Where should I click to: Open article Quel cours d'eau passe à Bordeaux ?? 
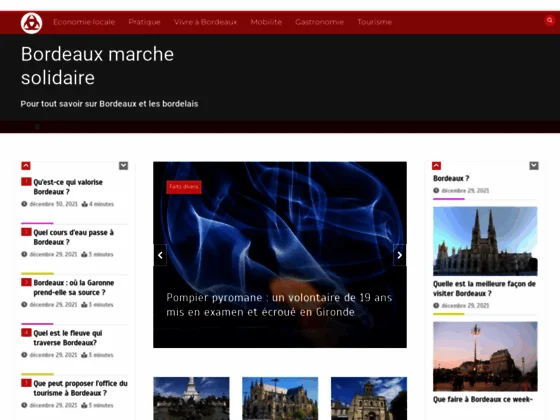click(73, 237)
